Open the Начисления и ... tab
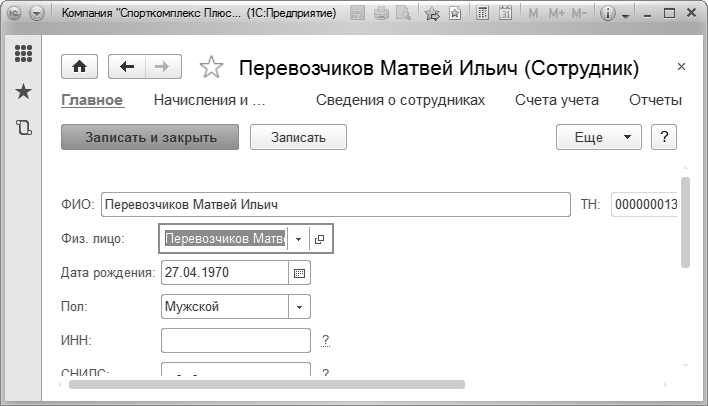Viewport: 708px width, 406px height. click(x=210, y=100)
